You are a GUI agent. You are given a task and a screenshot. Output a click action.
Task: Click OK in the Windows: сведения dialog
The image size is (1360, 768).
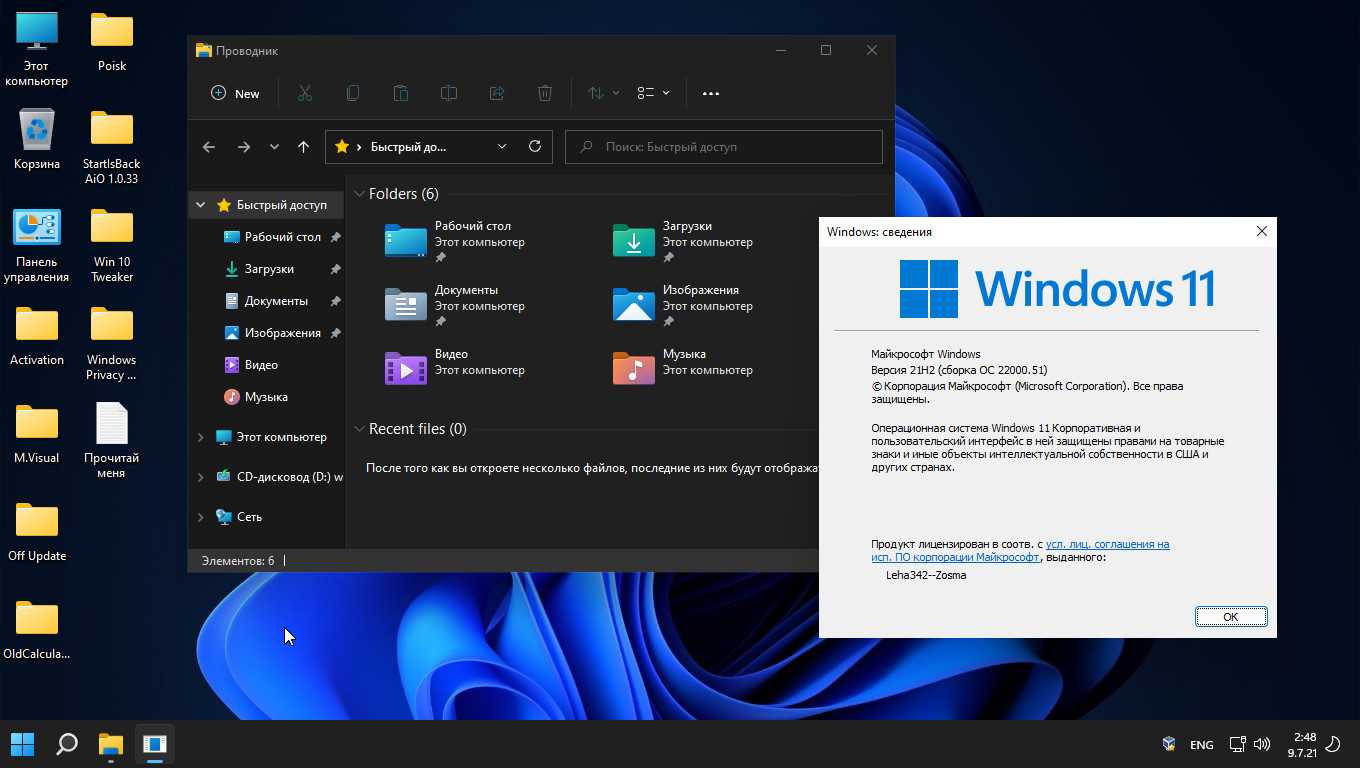1231,617
